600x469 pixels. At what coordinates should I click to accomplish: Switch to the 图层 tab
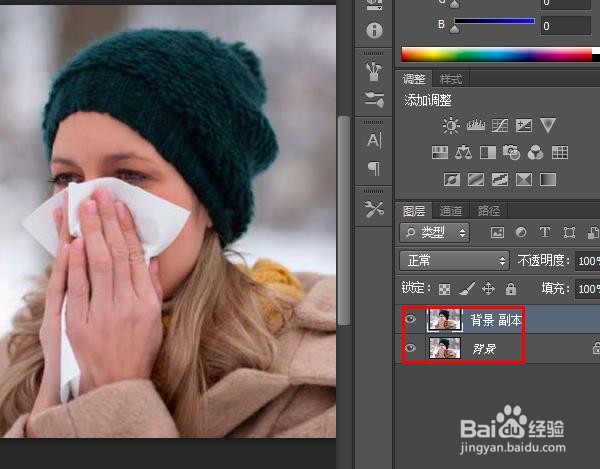[414, 211]
